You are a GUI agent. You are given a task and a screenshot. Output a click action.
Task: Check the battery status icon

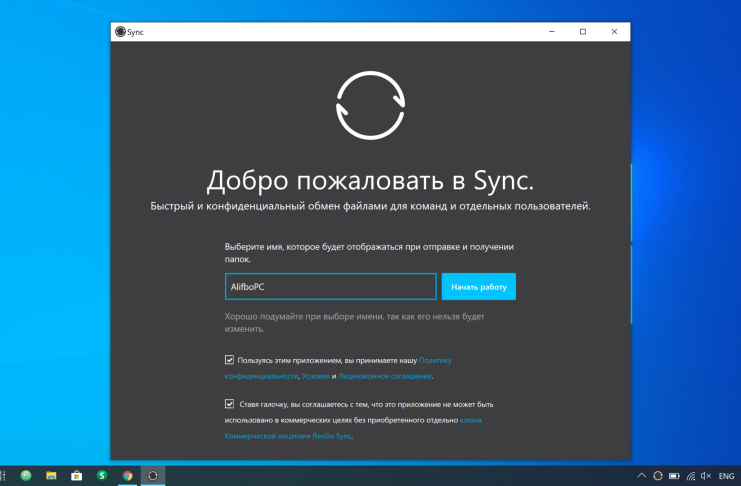point(674,476)
